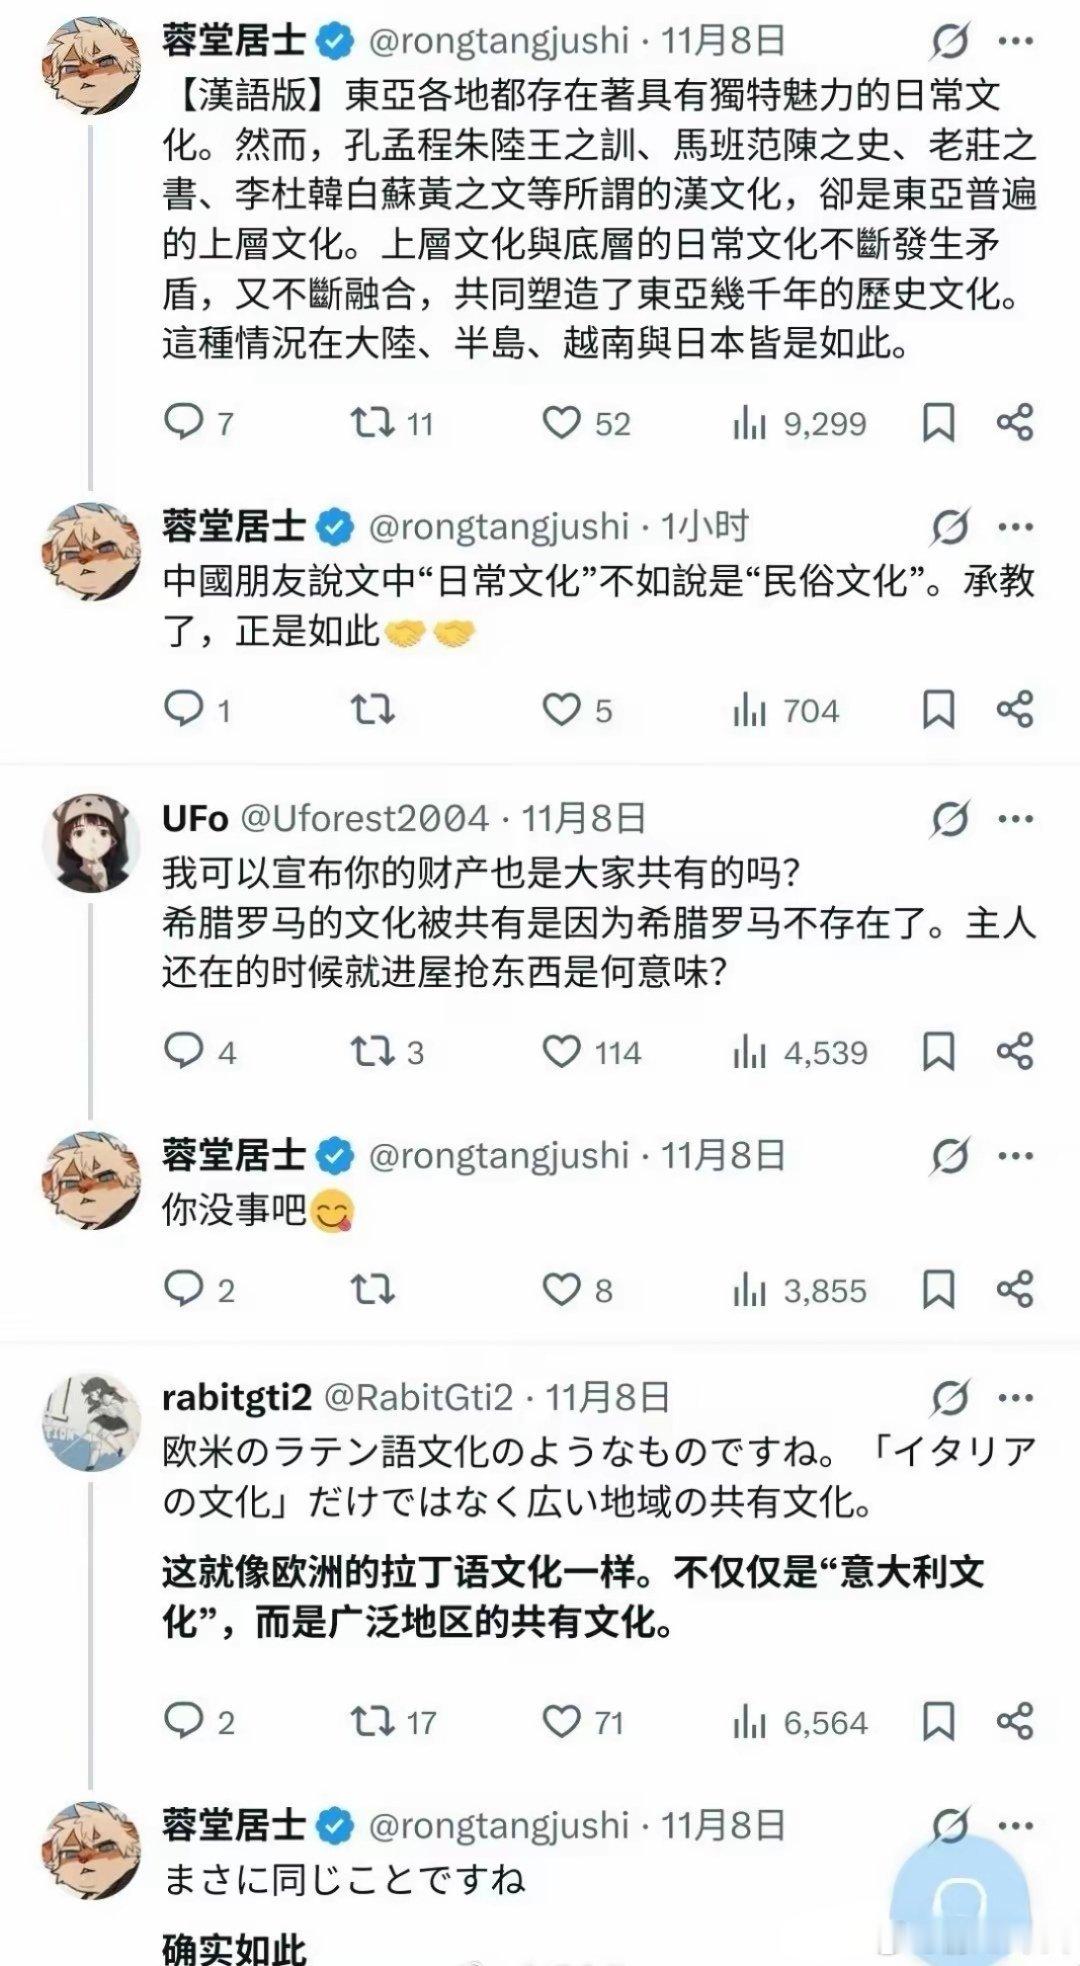1080x1966 pixels.
Task: Open more options on rabitgti2's post
Action: [x=1016, y=1397]
